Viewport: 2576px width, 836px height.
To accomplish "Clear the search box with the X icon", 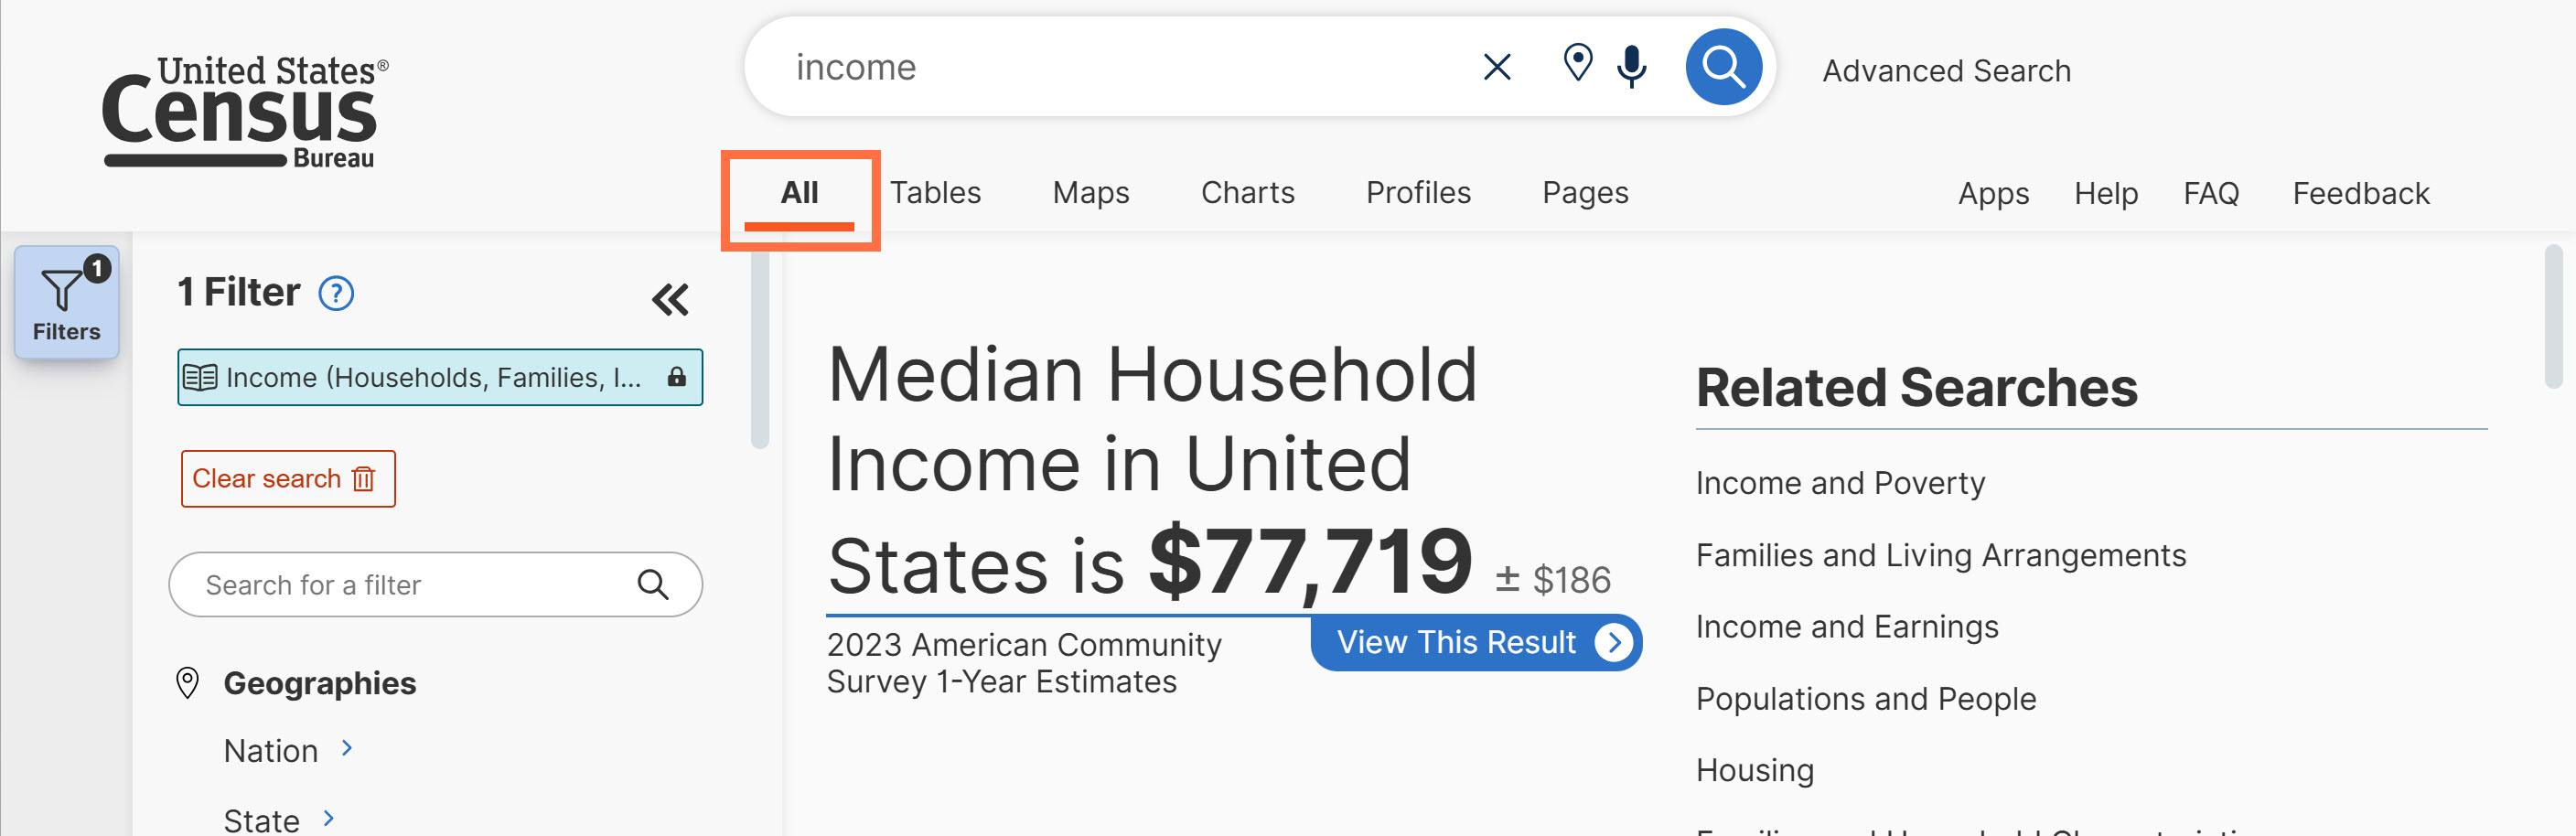I will point(1496,67).
